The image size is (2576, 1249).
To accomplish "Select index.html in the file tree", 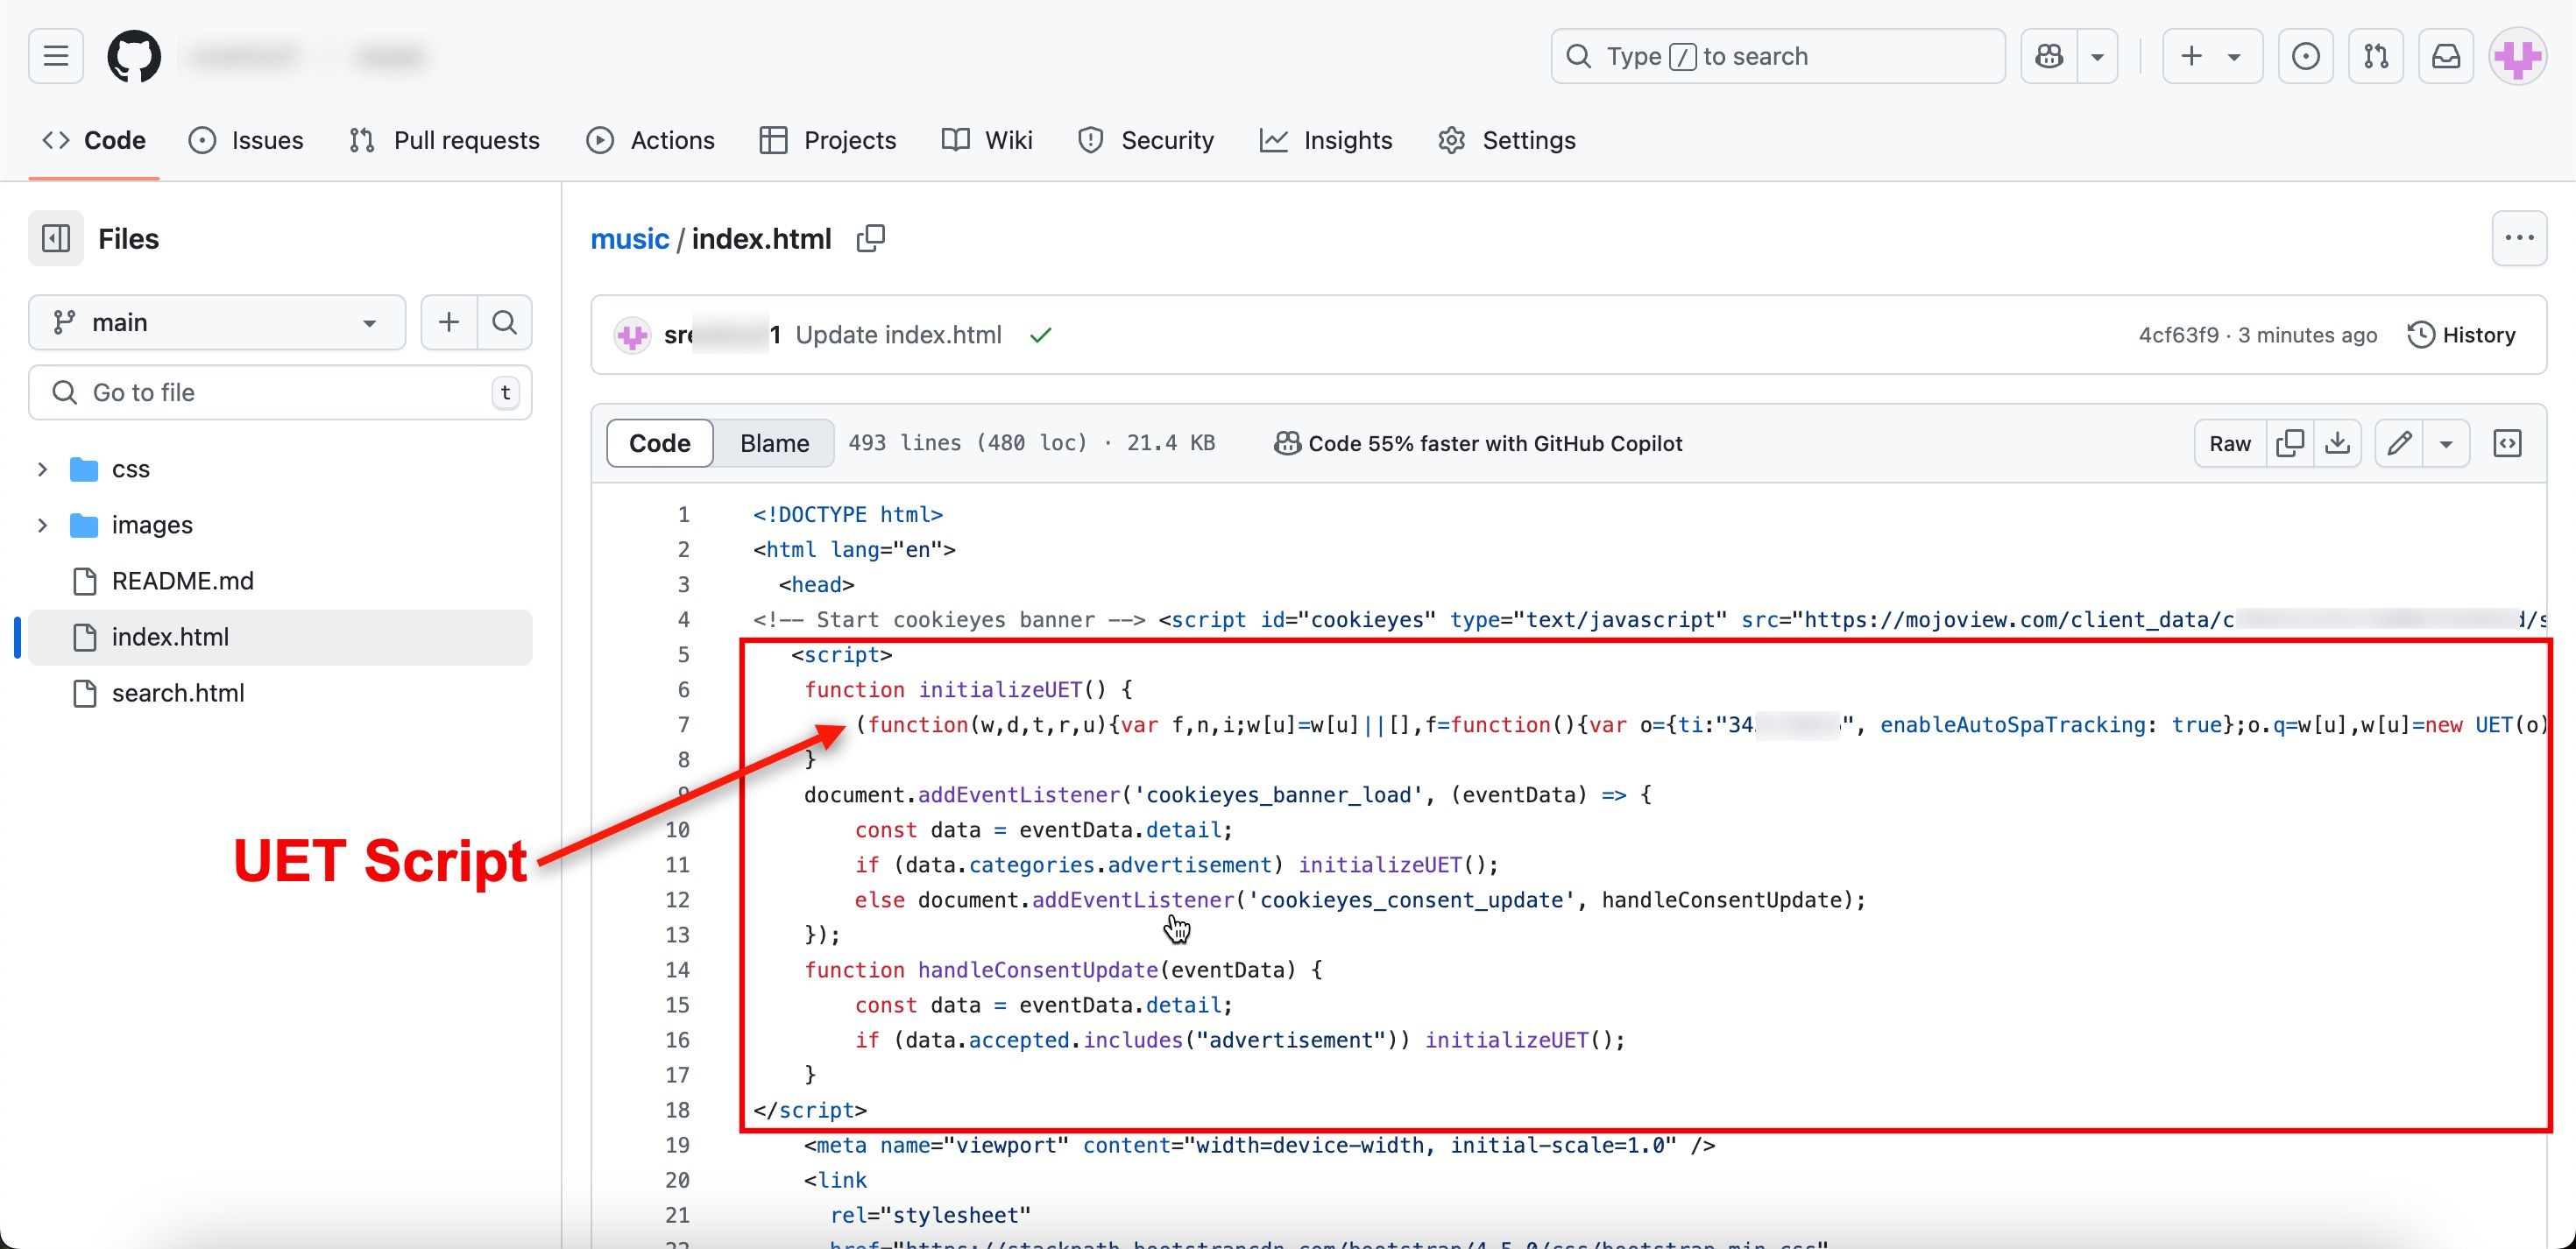I will 280,637.
